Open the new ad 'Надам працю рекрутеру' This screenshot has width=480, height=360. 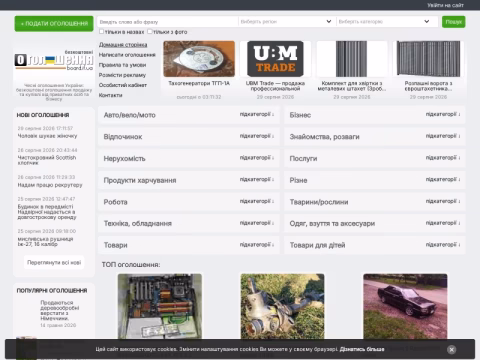coord(50,185)
